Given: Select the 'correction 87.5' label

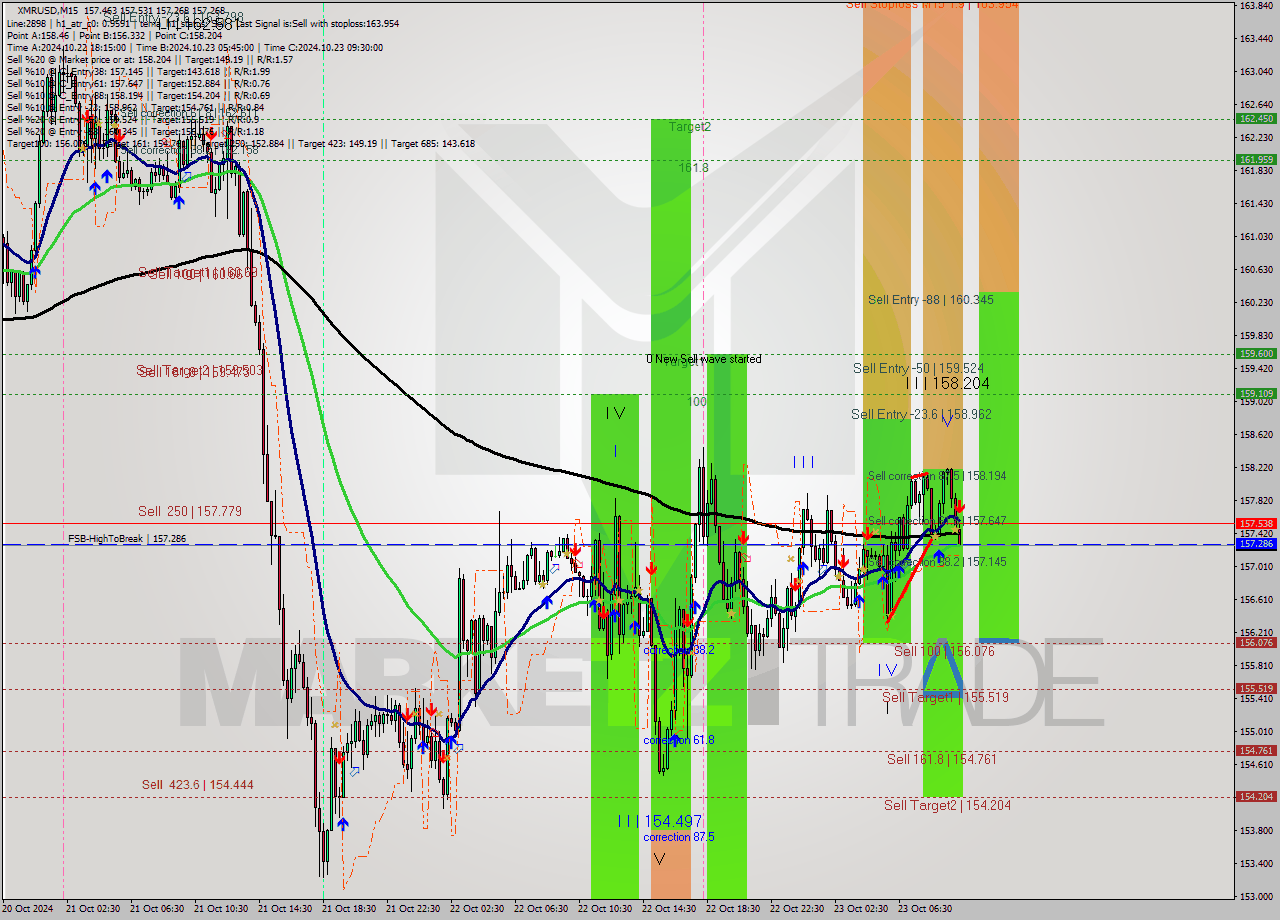Looking at the screenshot, I should tap(678, 837).
